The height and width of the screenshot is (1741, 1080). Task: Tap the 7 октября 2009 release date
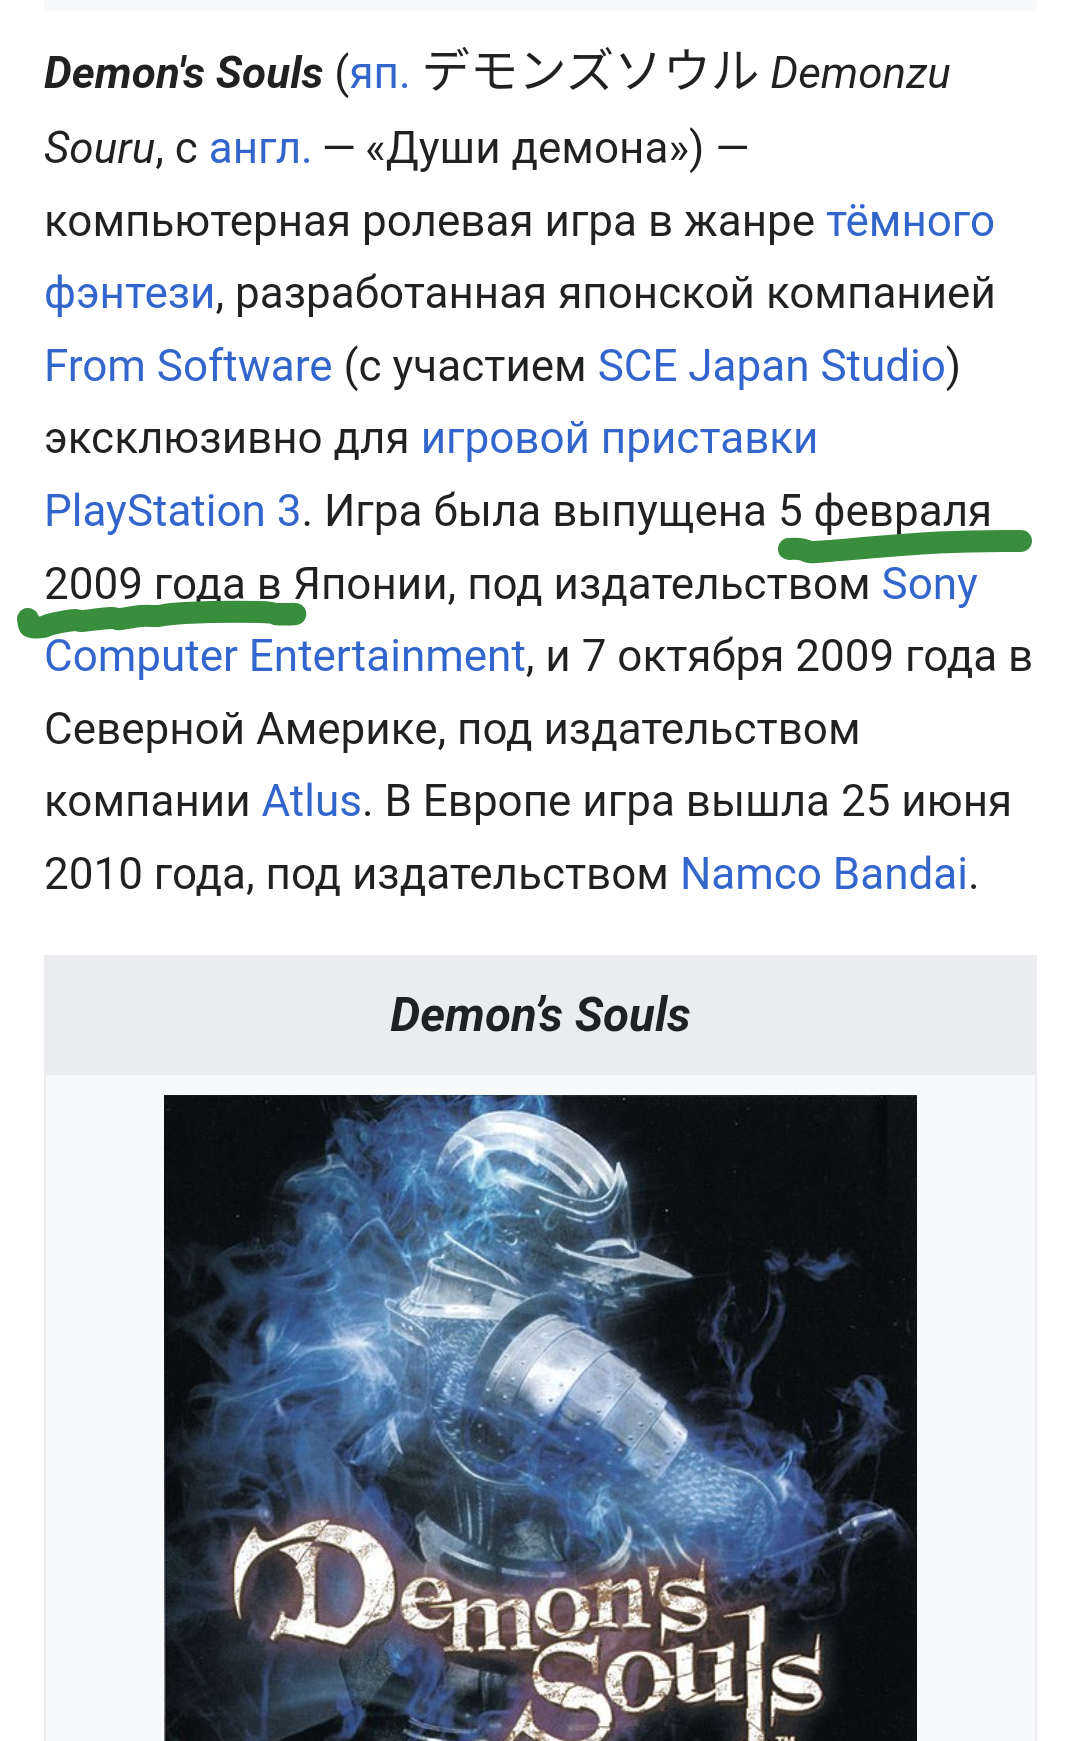click(x=737, y=656)
